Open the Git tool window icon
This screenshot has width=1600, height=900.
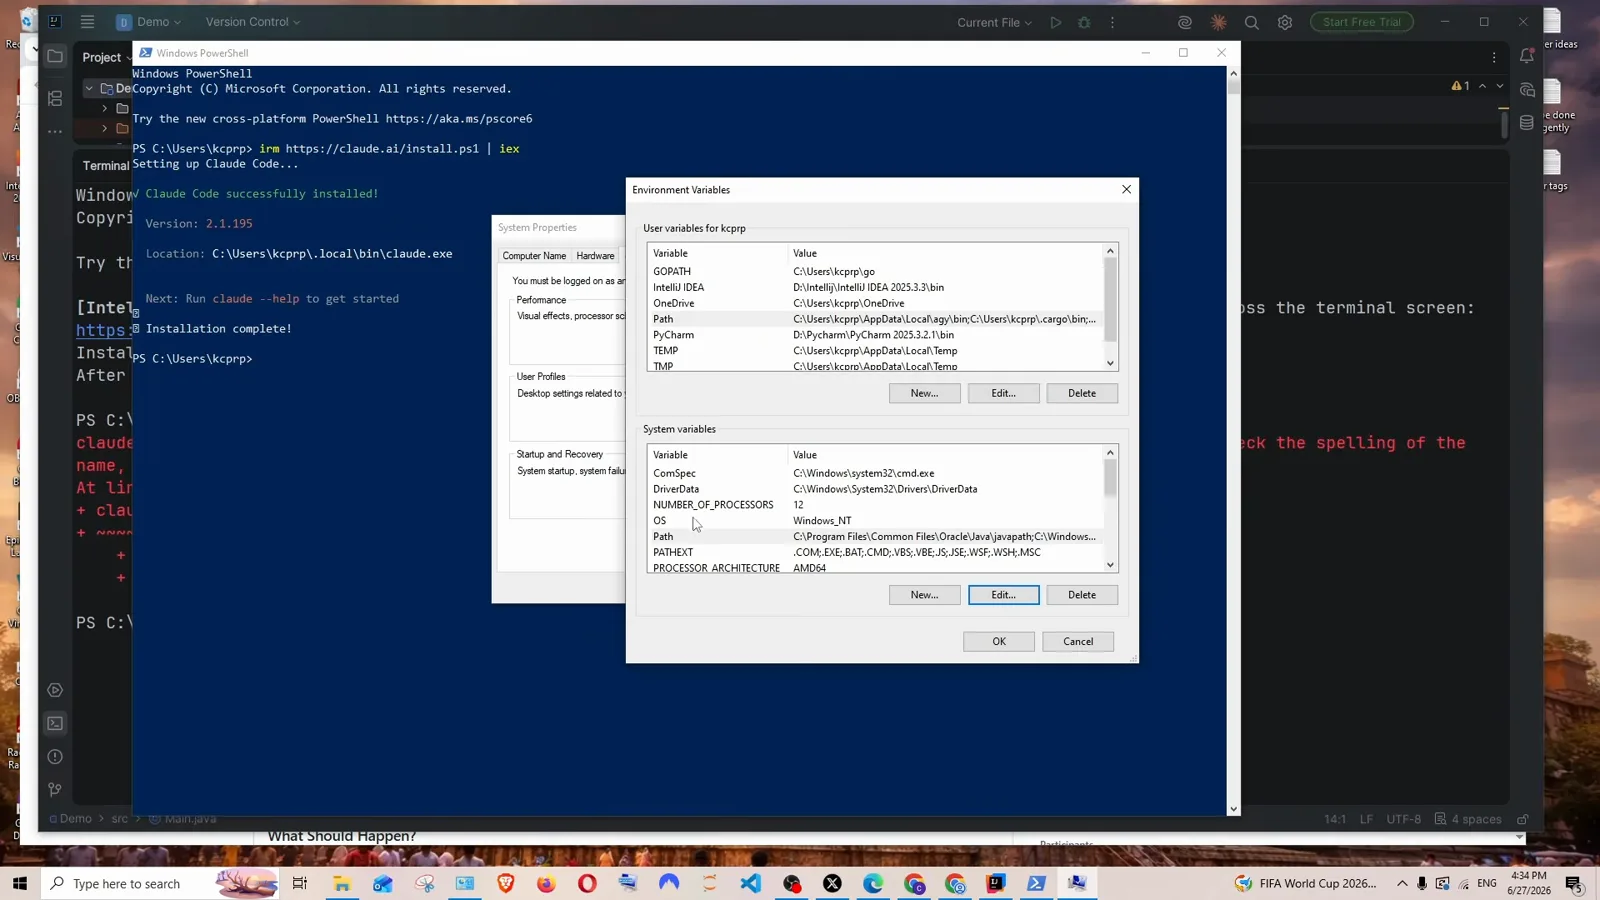pyautogui.click(x=55, y=790)
